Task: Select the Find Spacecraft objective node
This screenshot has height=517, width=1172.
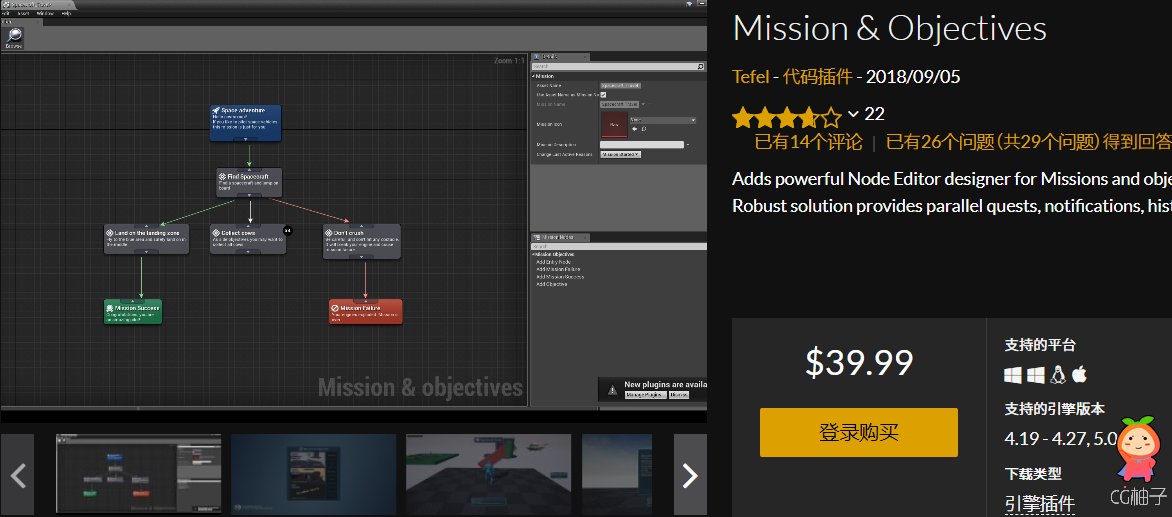Action: point(250,182)
